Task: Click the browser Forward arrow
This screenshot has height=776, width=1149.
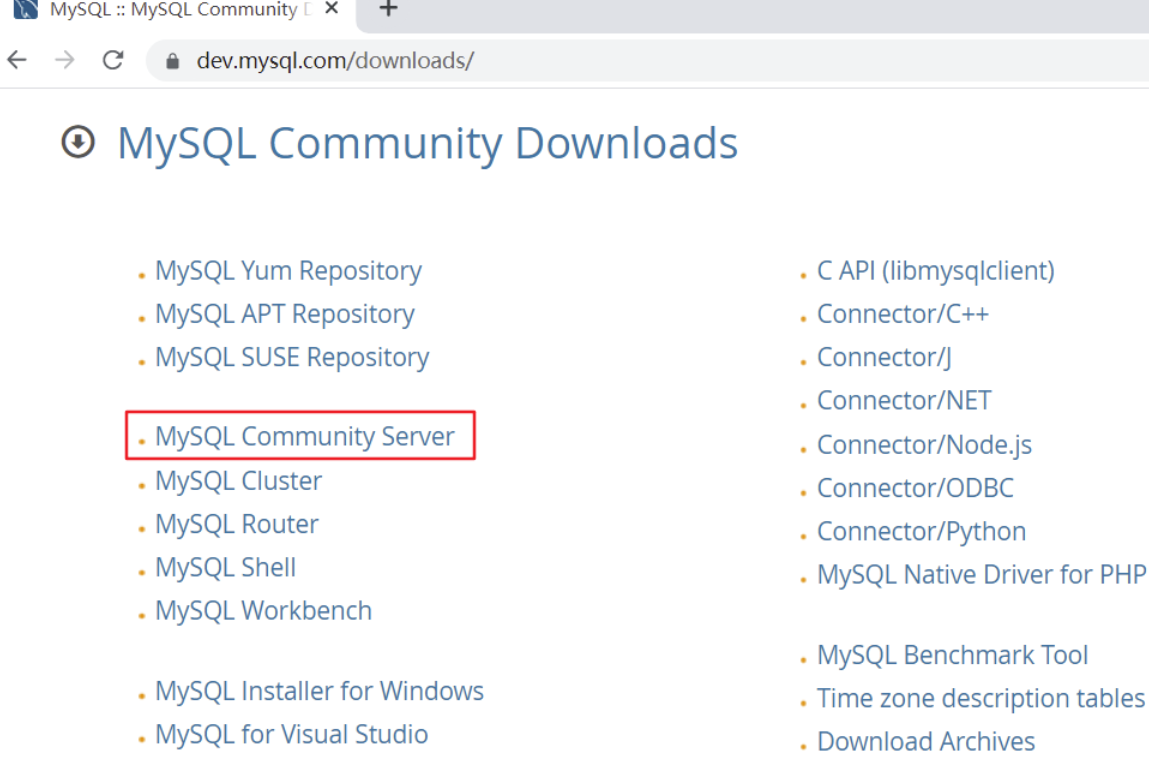Action: click(64, 60)
